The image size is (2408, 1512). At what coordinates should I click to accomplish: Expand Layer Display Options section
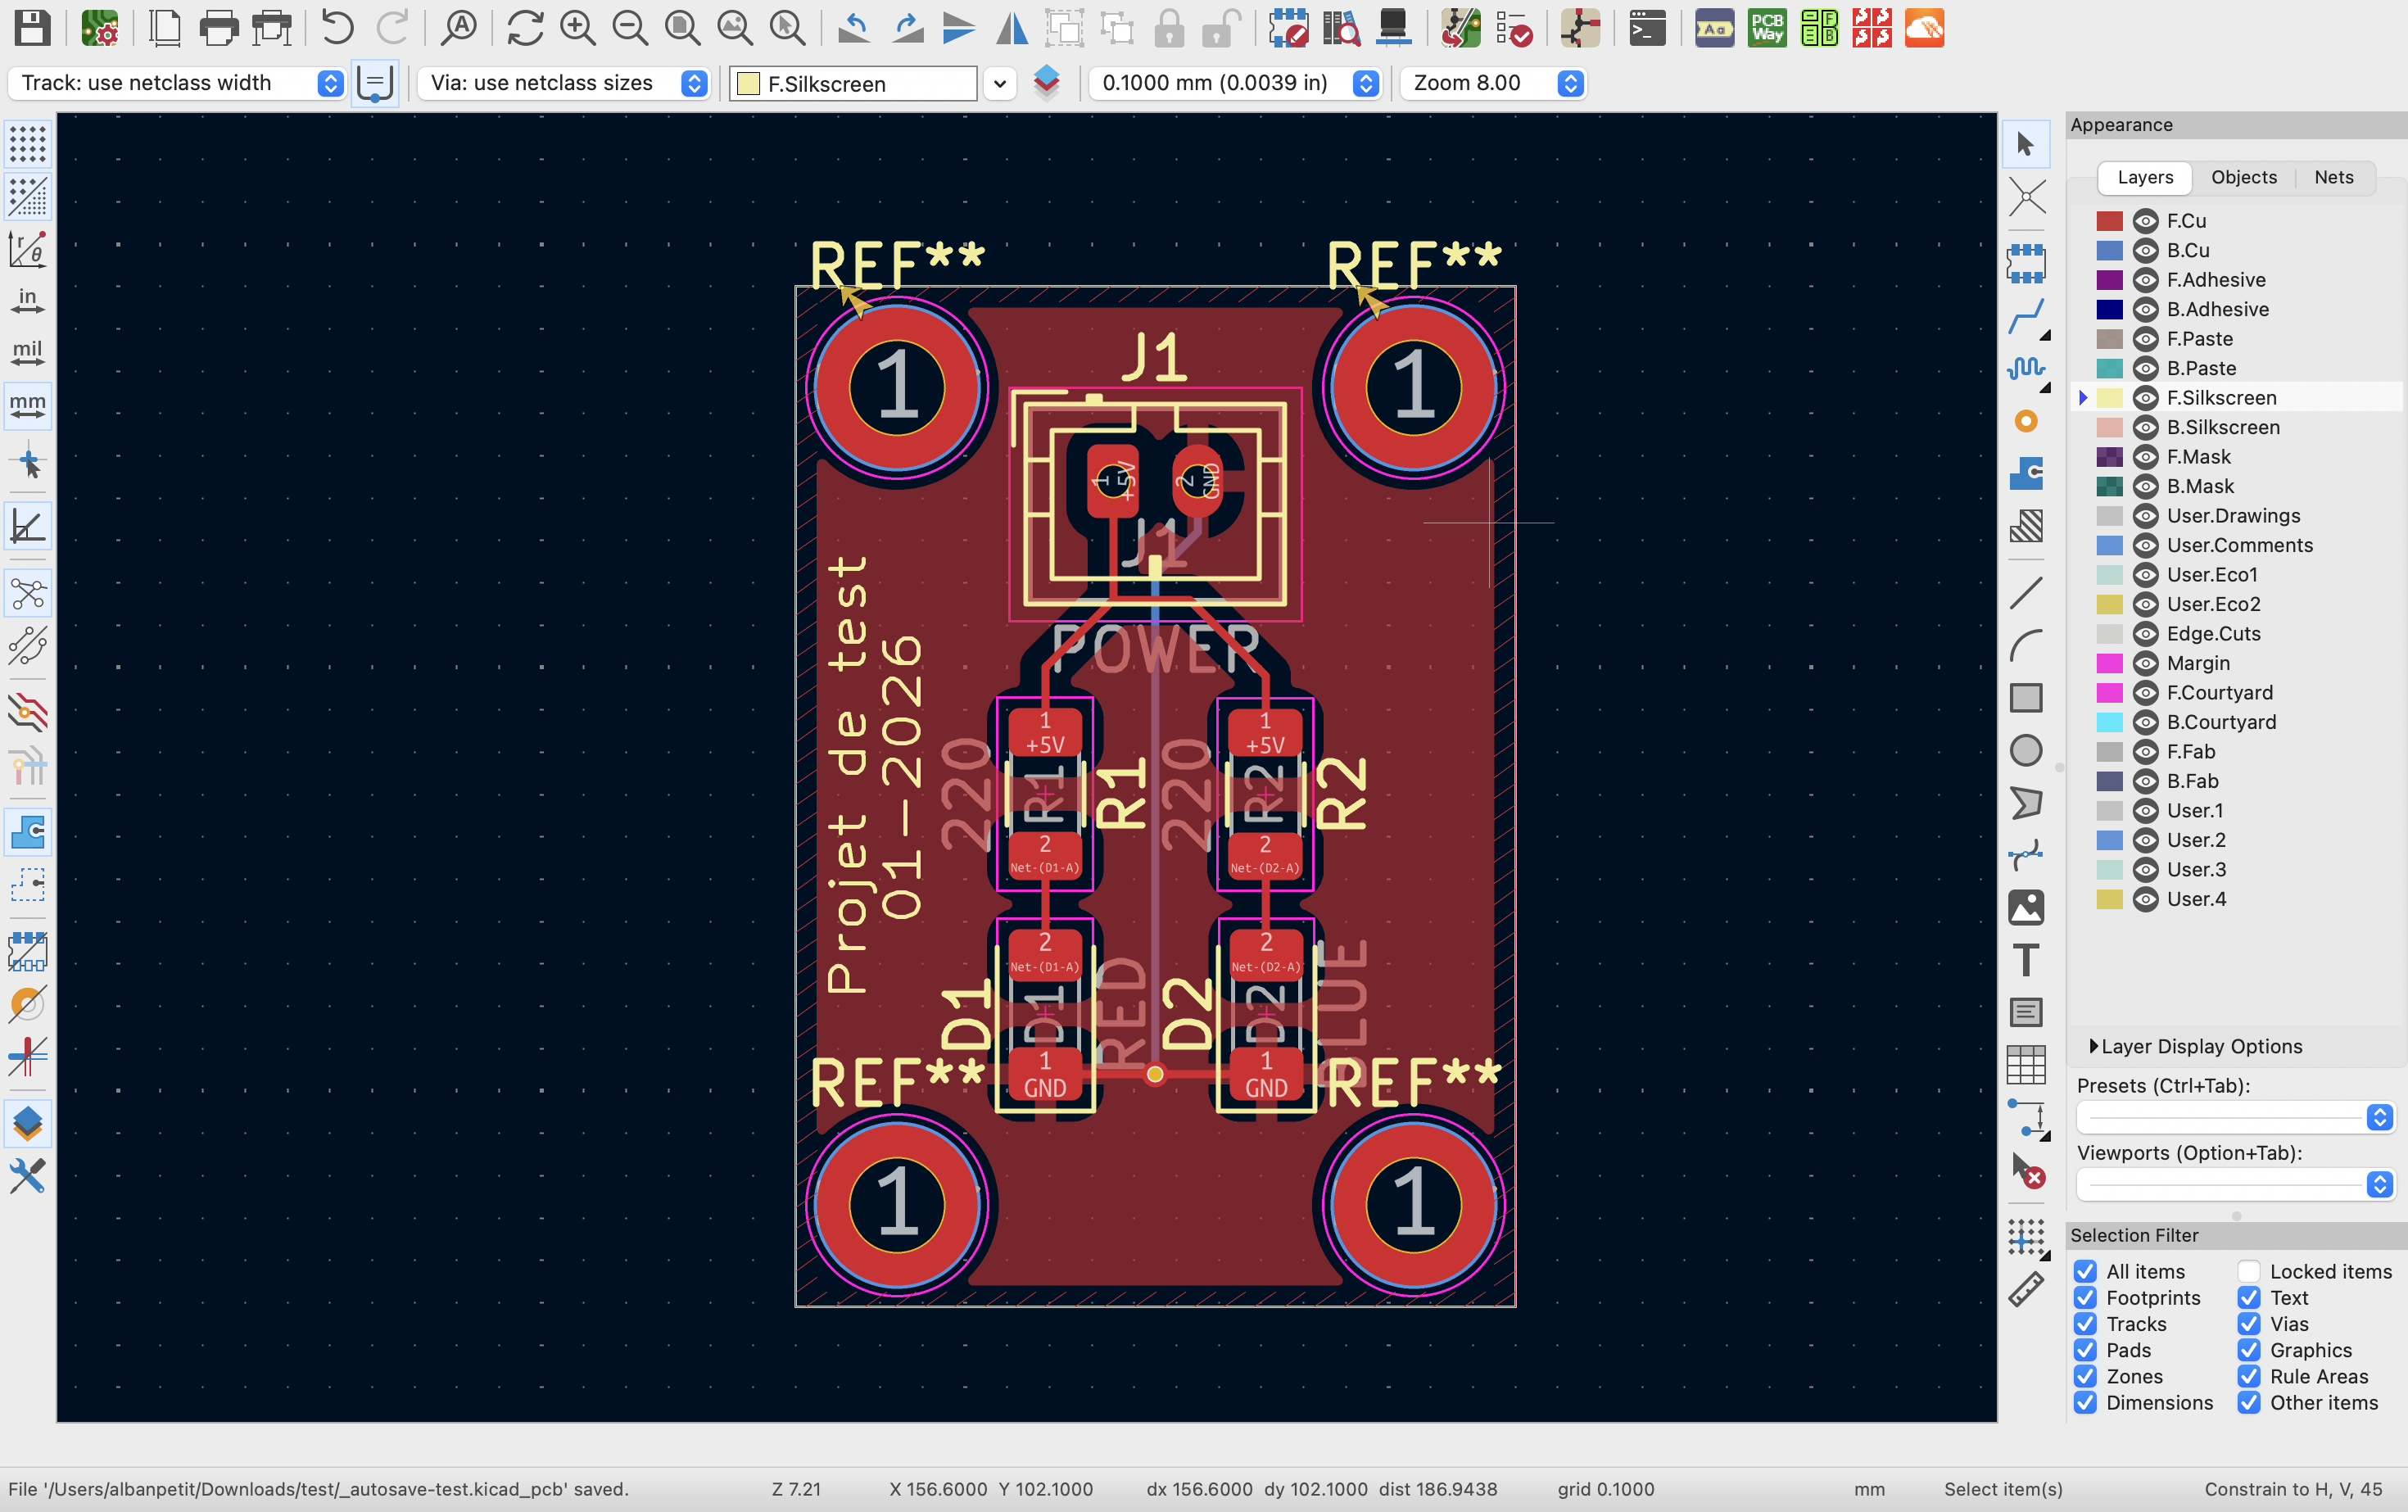(2094, 1046)
